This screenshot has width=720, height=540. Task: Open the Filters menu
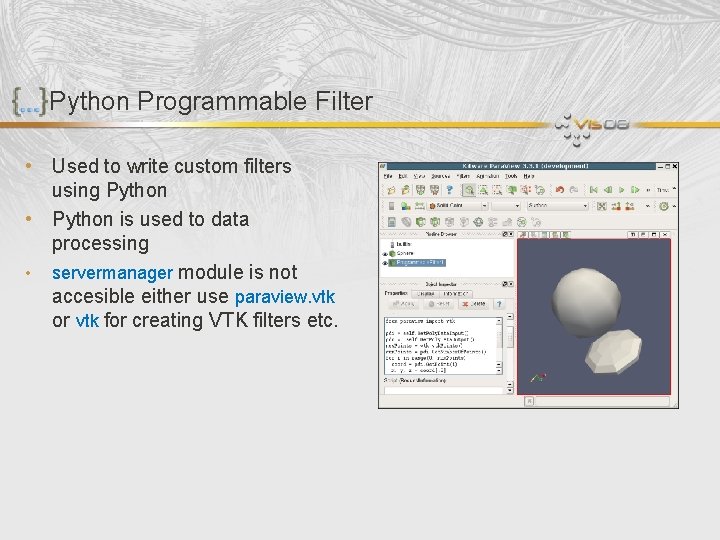(x=463, y=176)
